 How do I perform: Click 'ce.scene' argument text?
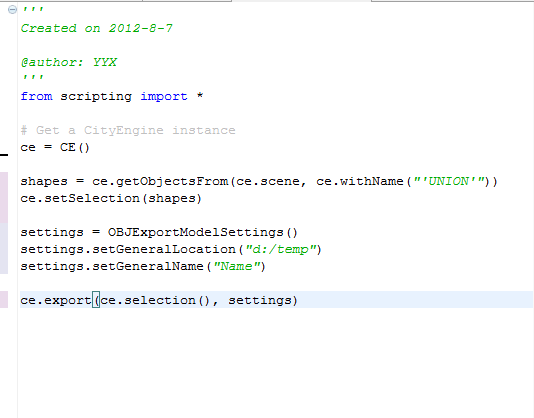268,182
